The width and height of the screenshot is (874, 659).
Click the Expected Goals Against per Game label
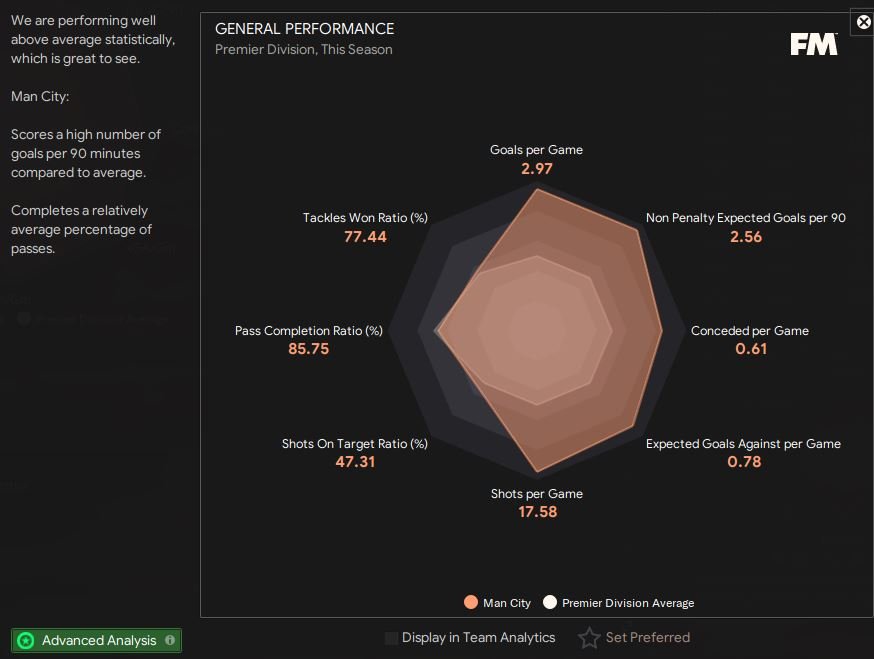click(x=743, y=444)
